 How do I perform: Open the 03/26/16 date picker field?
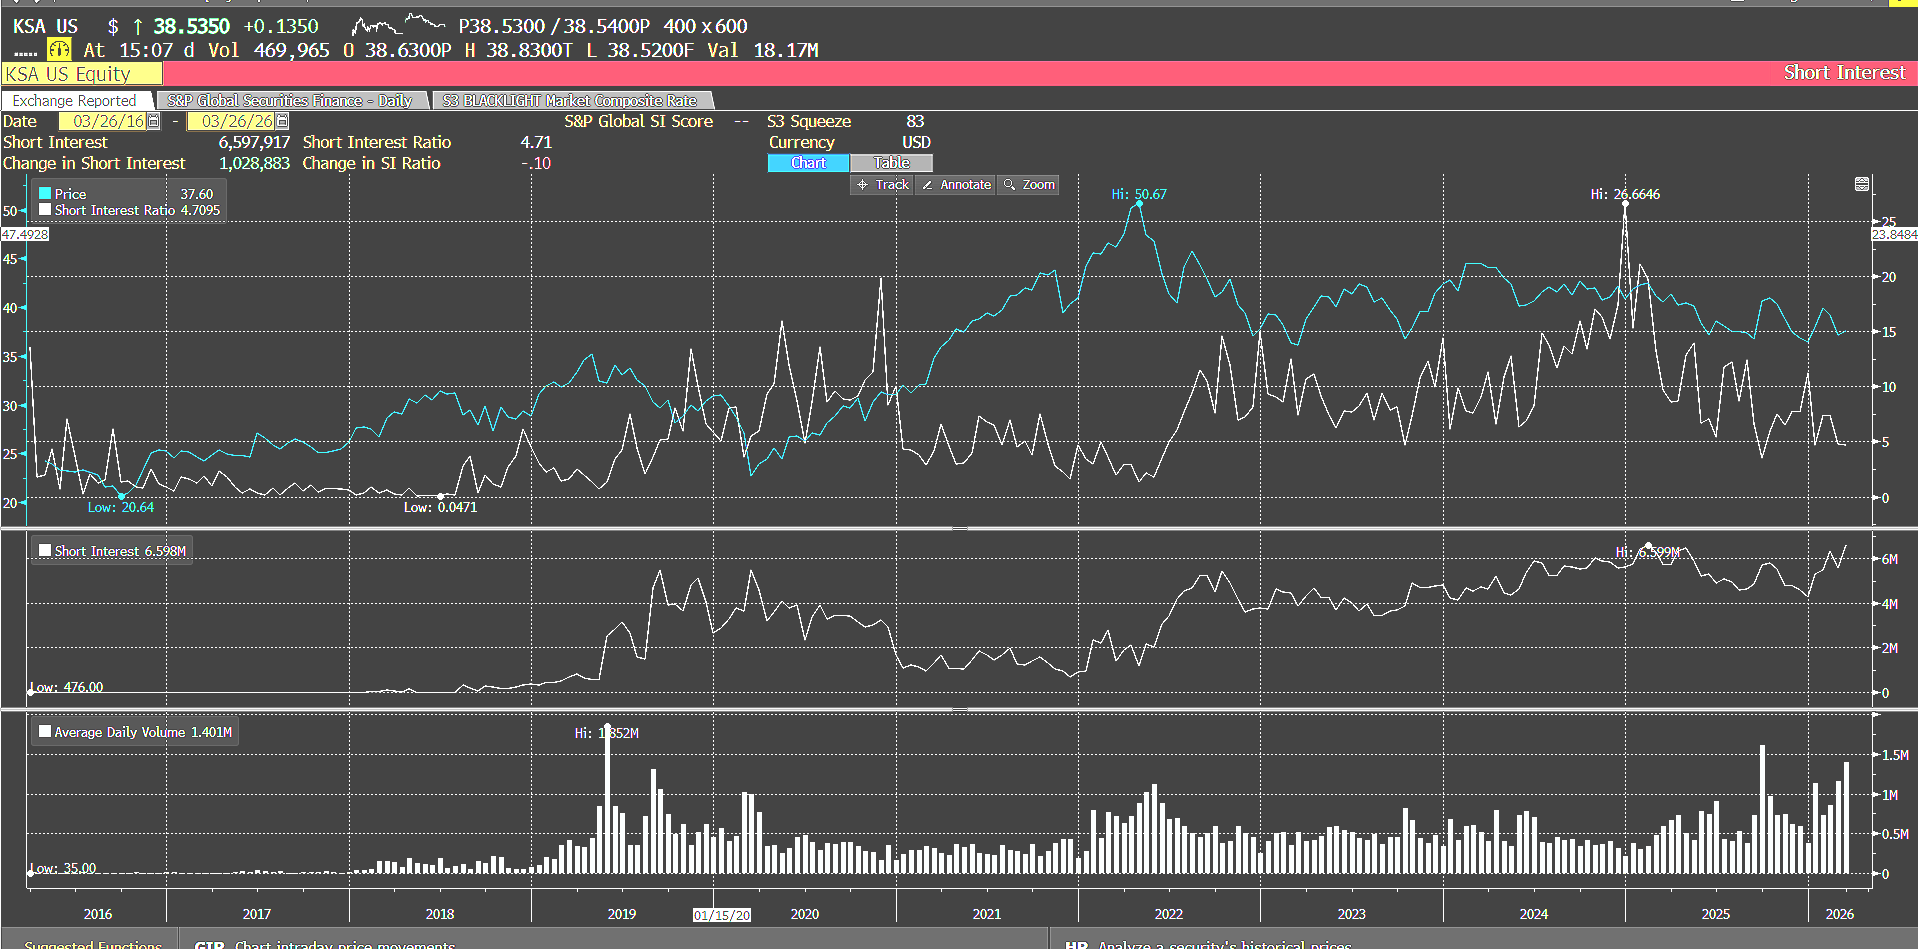(110, 120)
